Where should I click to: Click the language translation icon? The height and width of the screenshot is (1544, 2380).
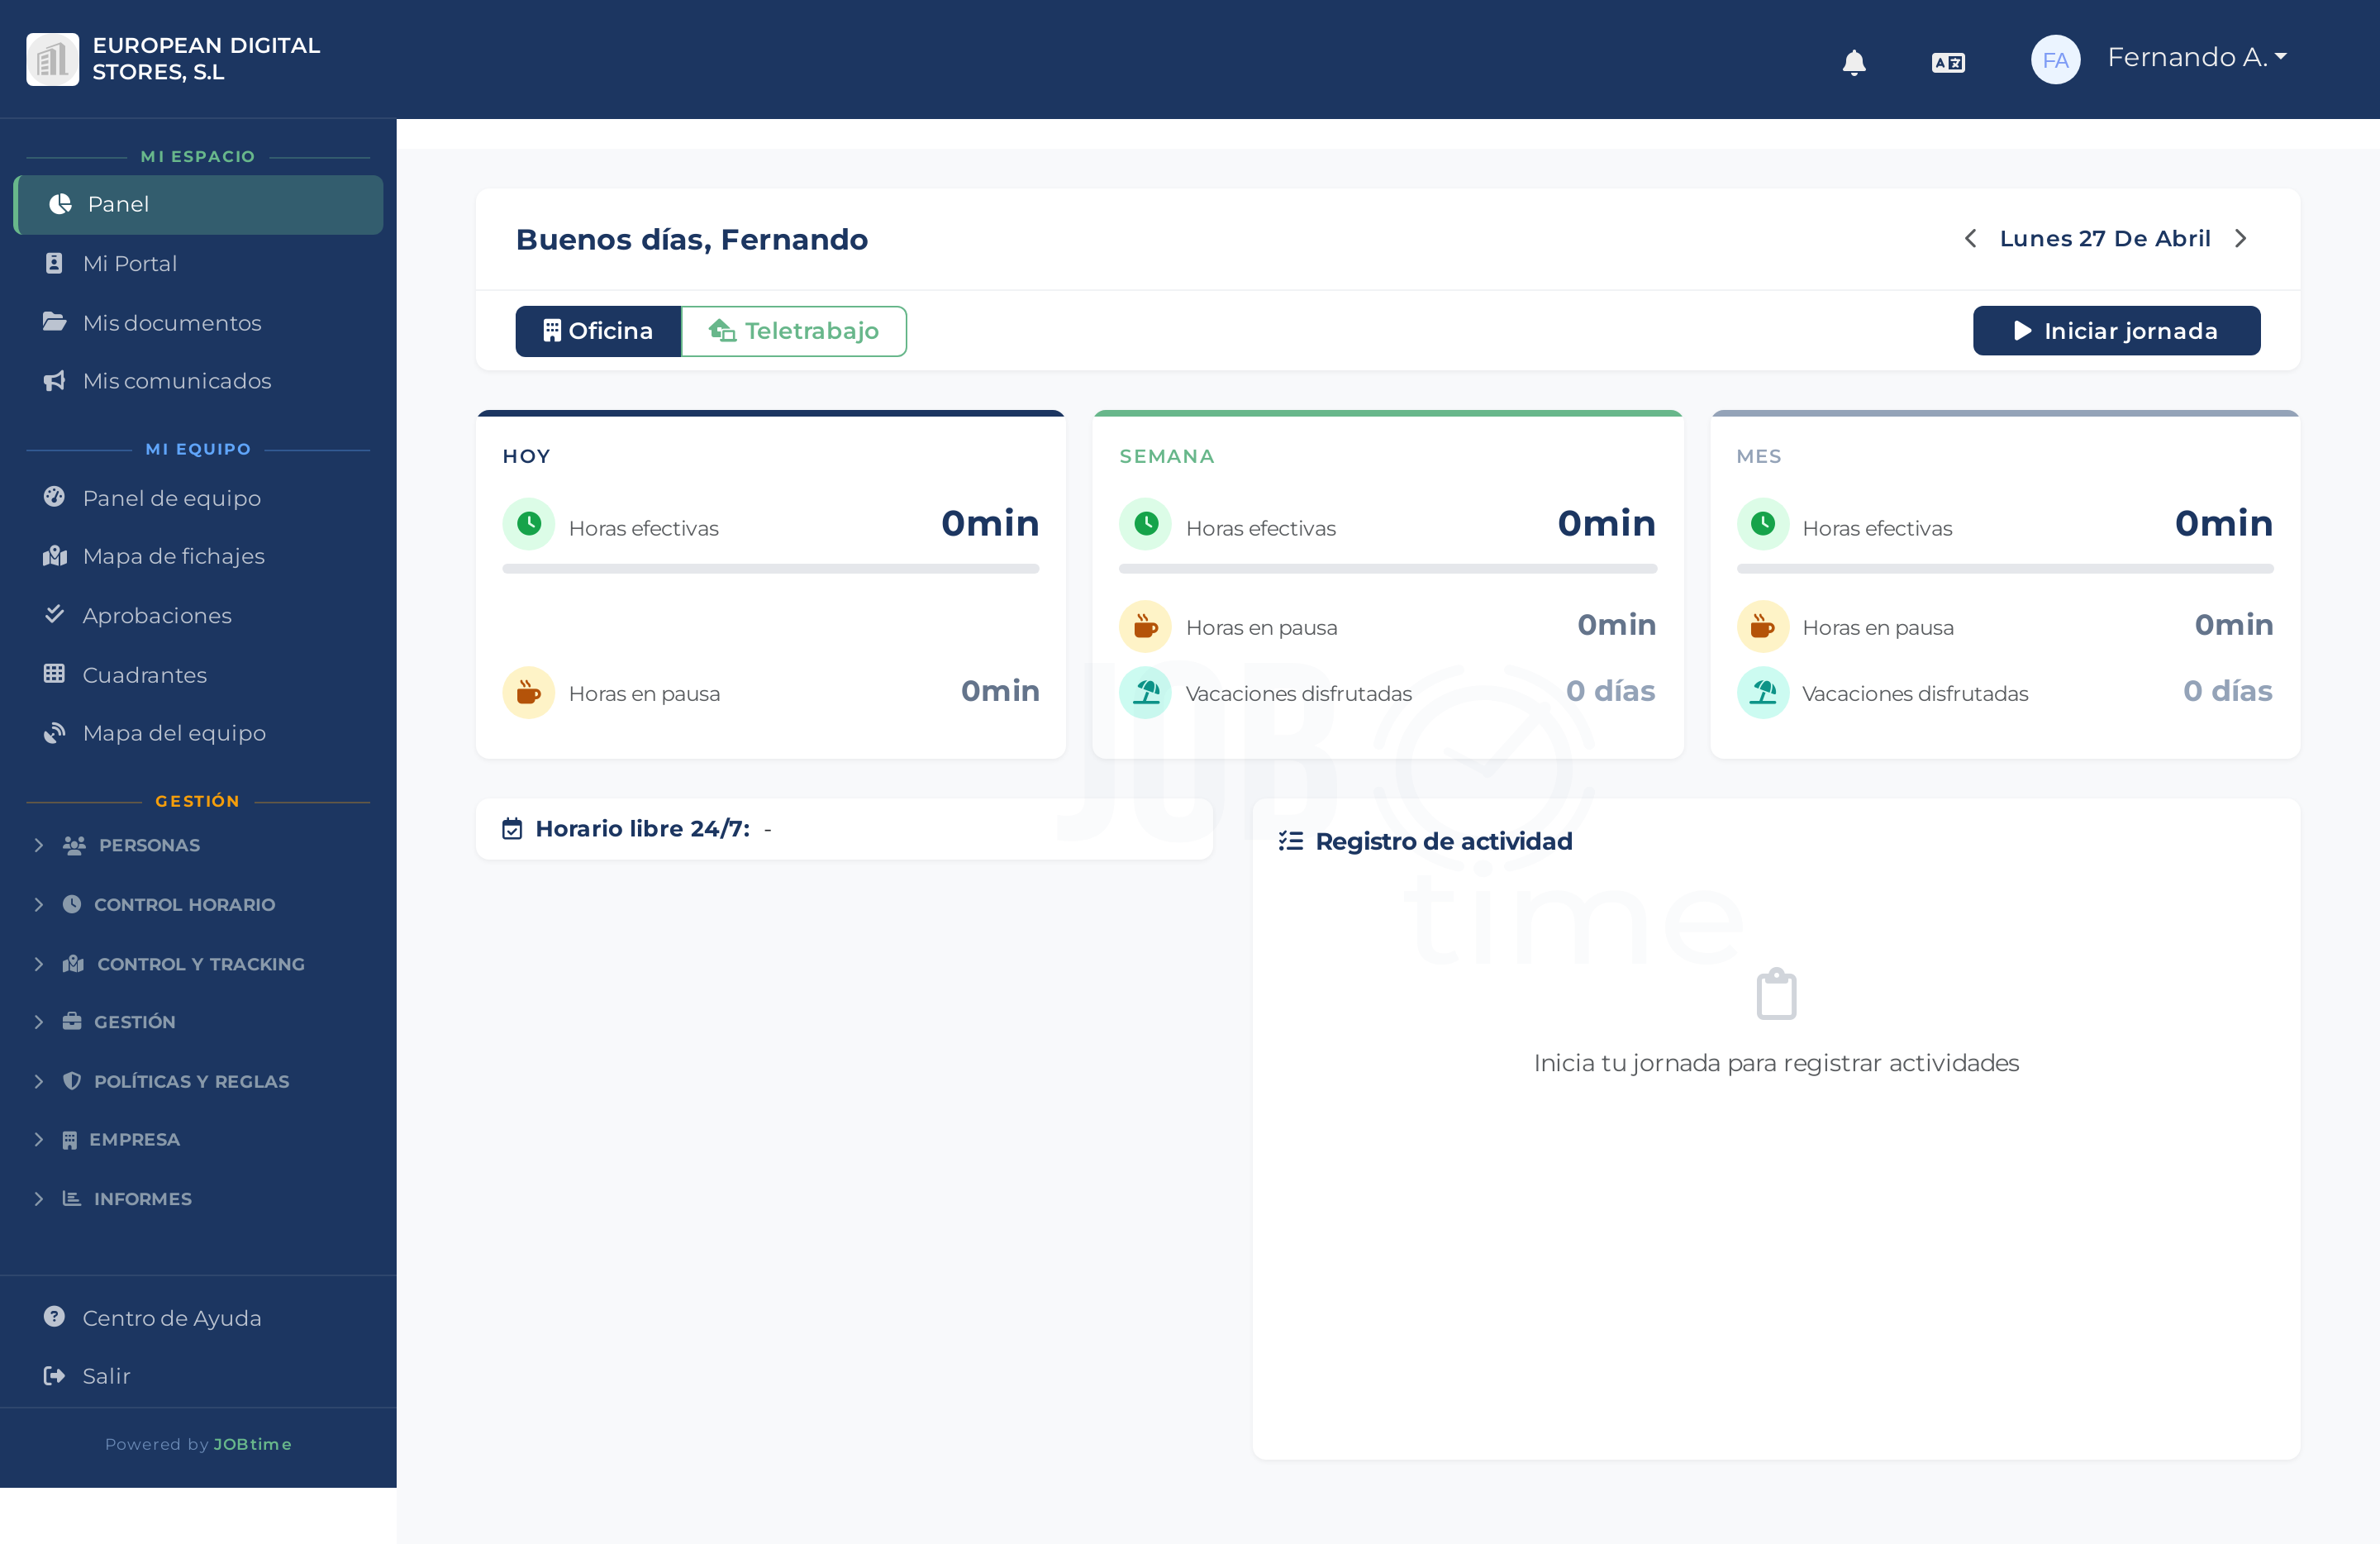pos(1948,61)
